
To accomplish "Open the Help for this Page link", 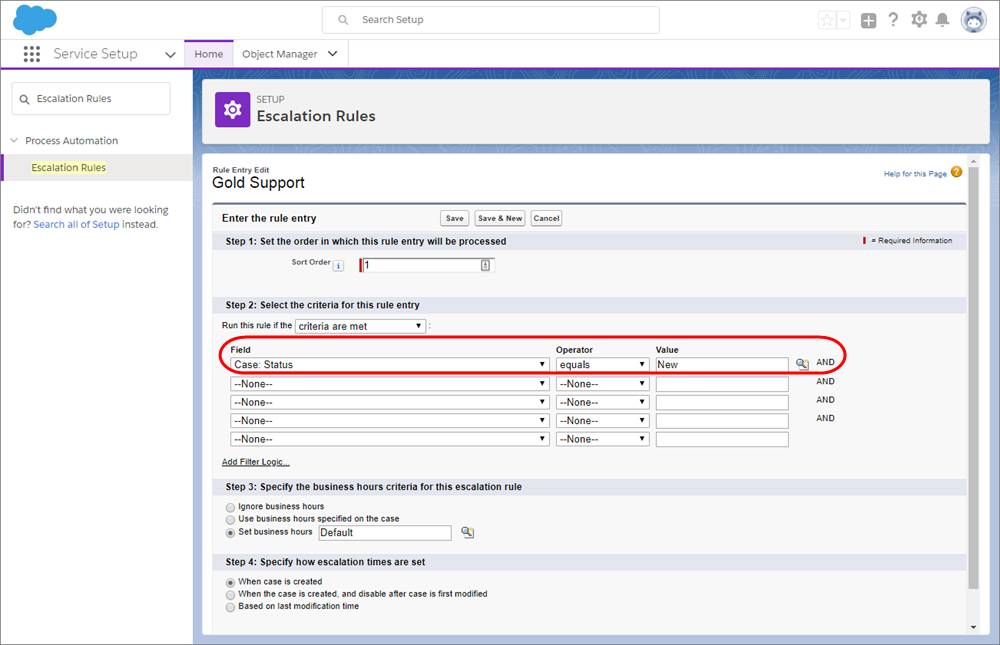I will (x=915, y=174).
